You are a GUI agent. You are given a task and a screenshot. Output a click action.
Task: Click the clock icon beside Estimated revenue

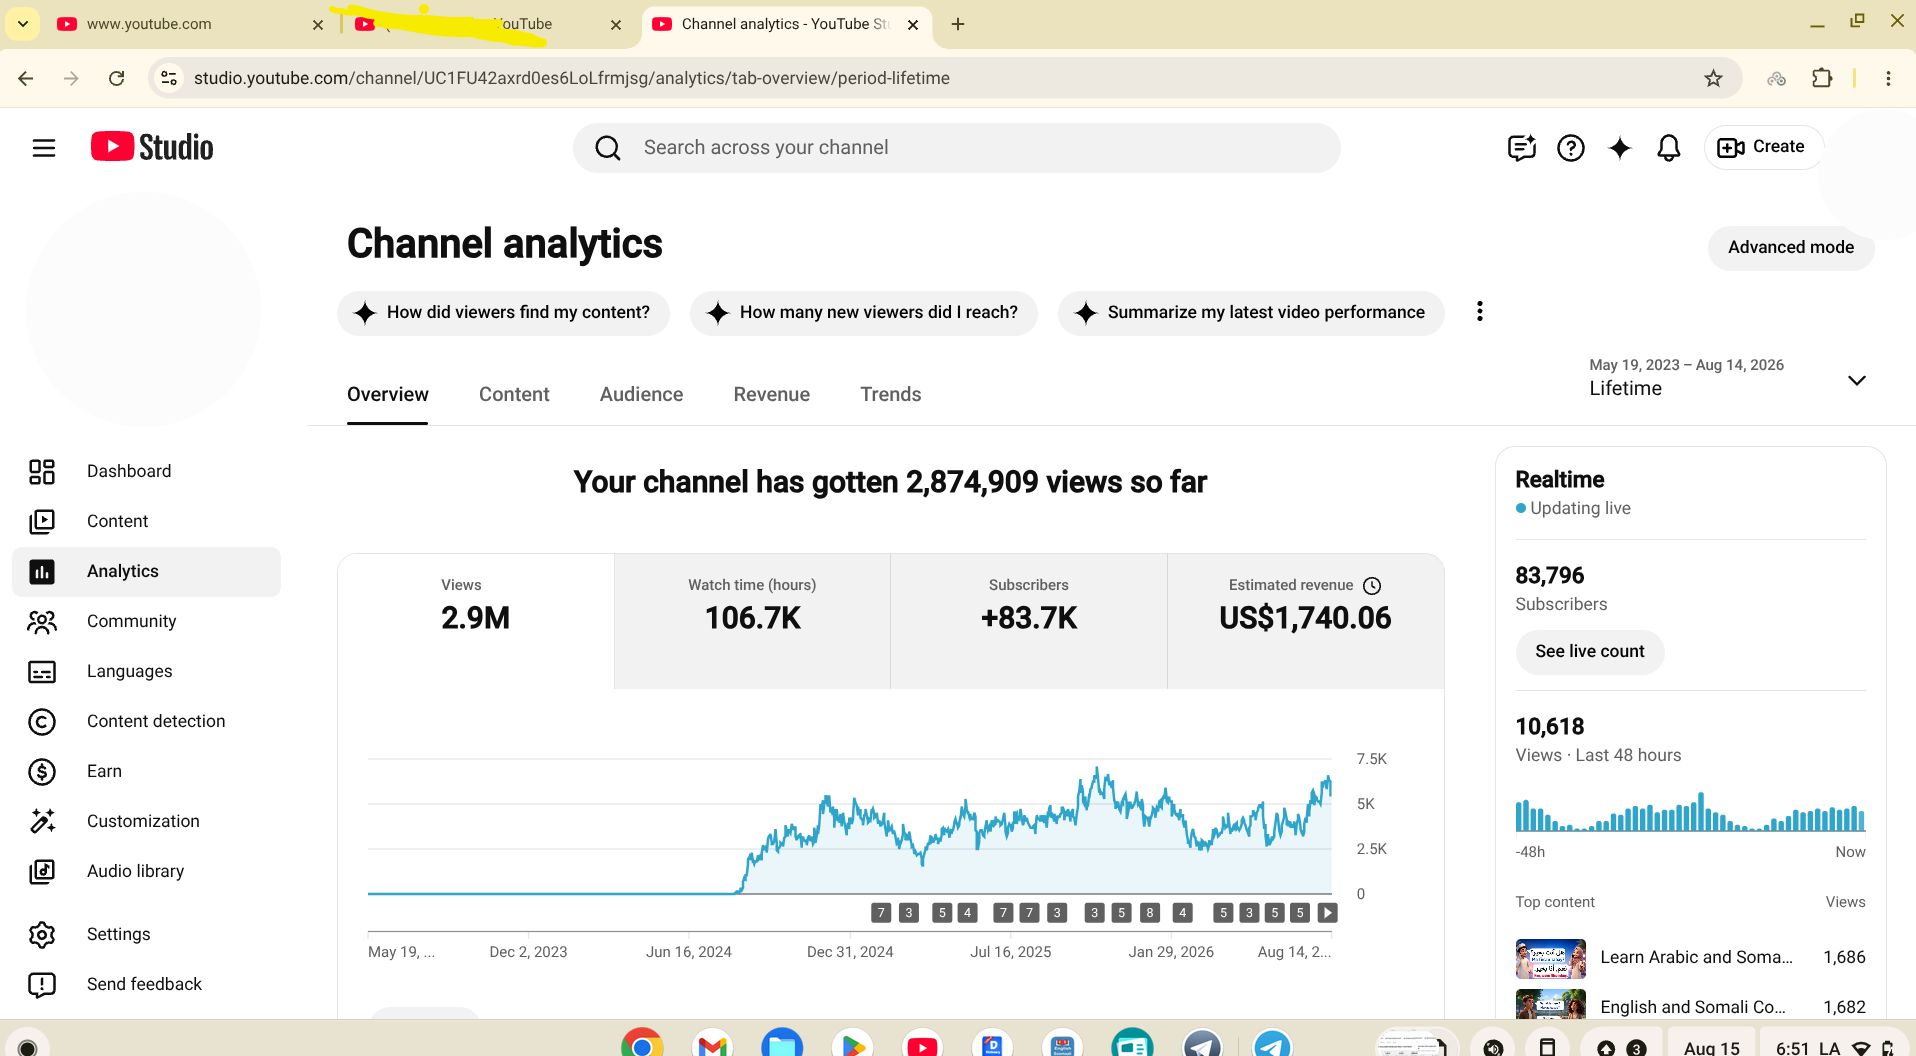tap(1372, 586)
